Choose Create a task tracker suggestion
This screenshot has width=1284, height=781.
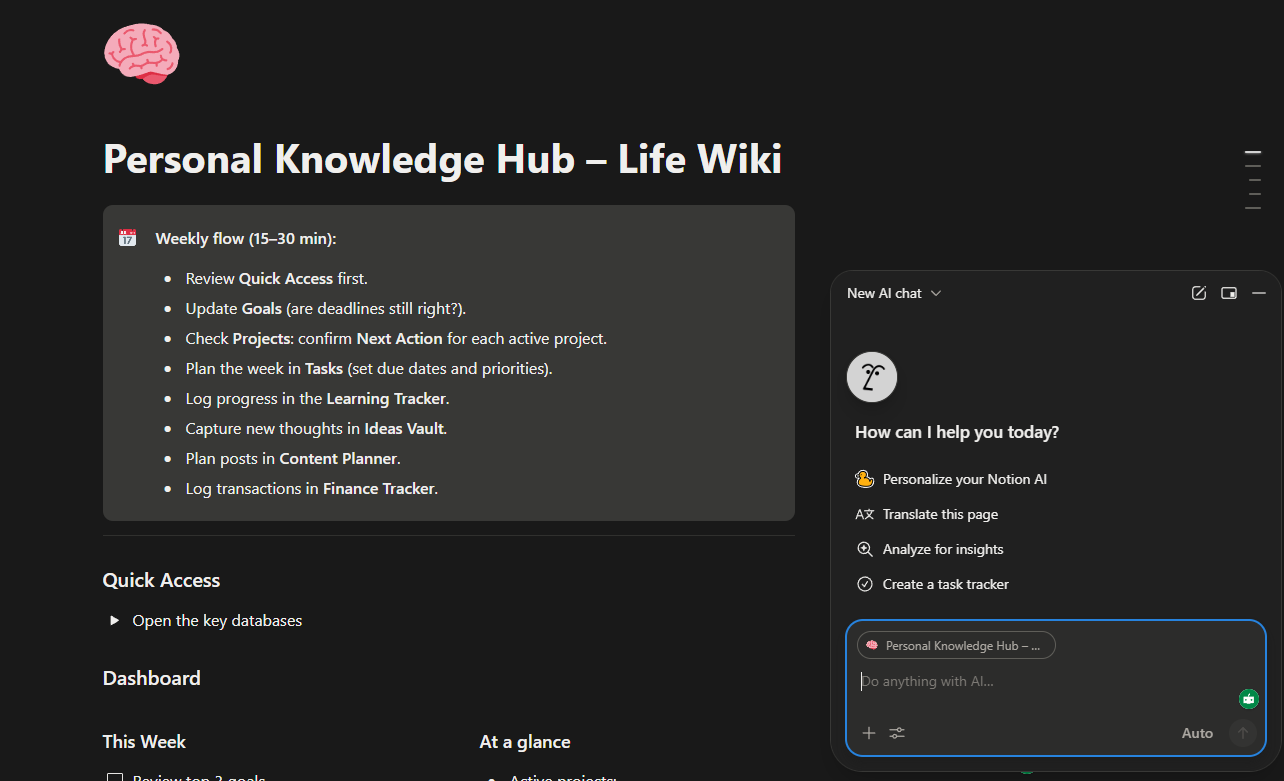(x=945, y=584)
